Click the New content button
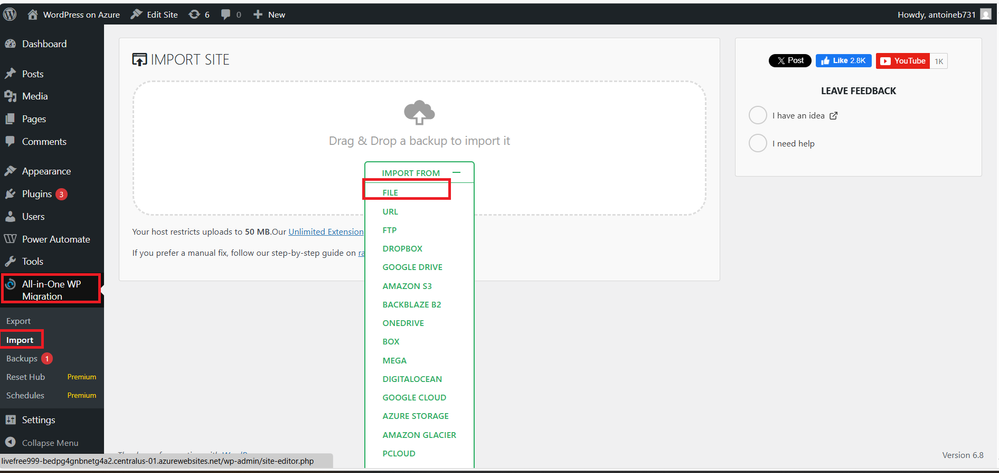This screenshot has height=473, width=999. click(x=270, y=15)
